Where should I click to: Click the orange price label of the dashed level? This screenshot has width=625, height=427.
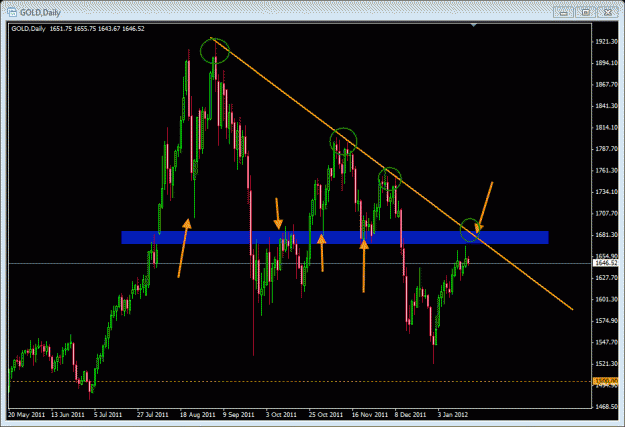click(x=606, y=381)
